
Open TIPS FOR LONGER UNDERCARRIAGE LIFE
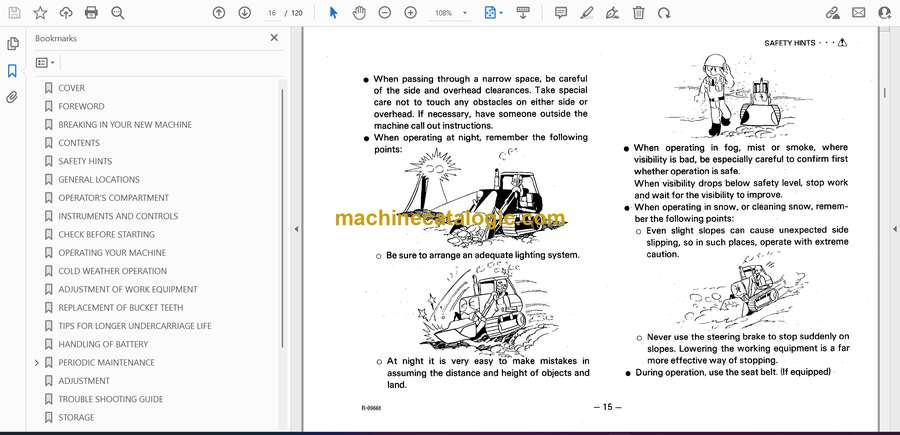(x=135, y=326)
